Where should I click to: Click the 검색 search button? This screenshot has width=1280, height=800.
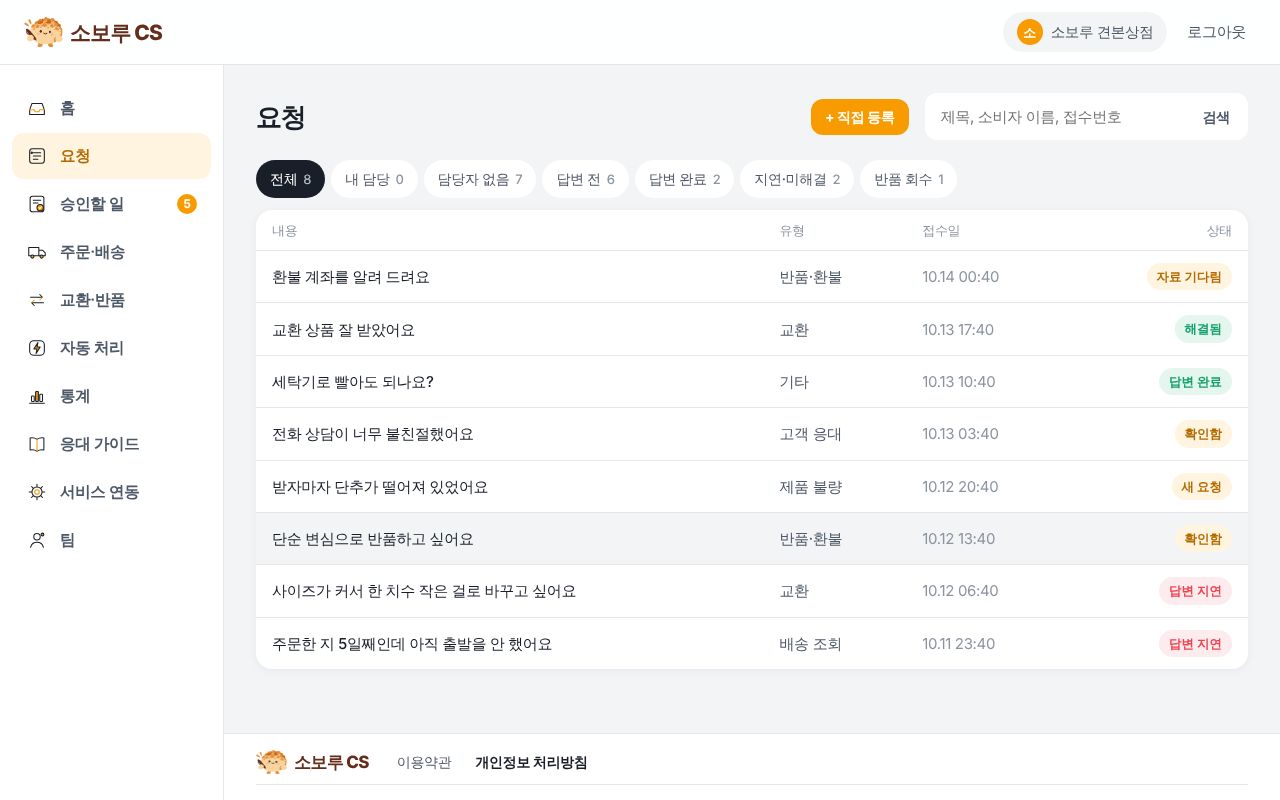(x=1216, y=117)
